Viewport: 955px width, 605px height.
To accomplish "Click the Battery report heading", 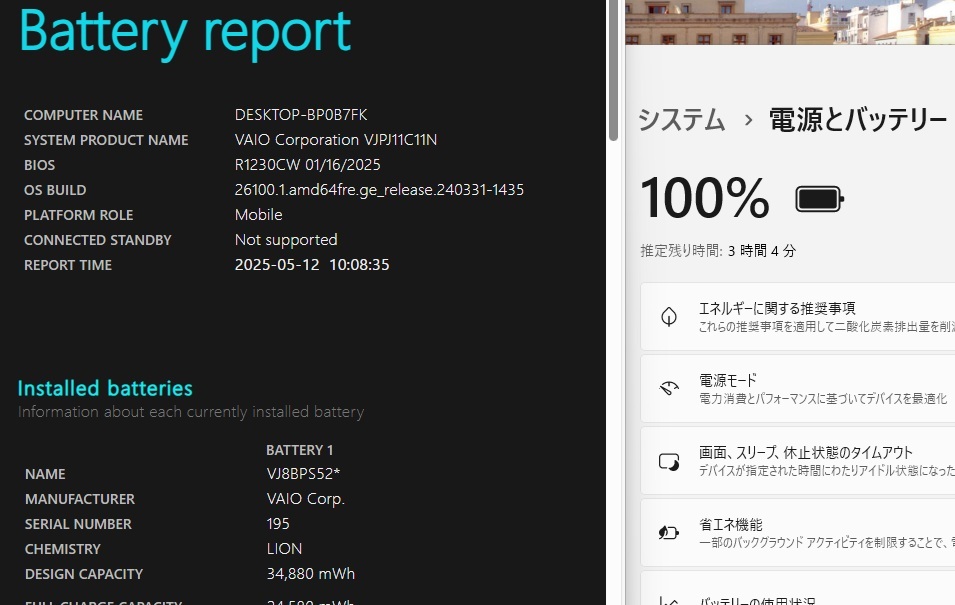I will click(x=185, y=32).
